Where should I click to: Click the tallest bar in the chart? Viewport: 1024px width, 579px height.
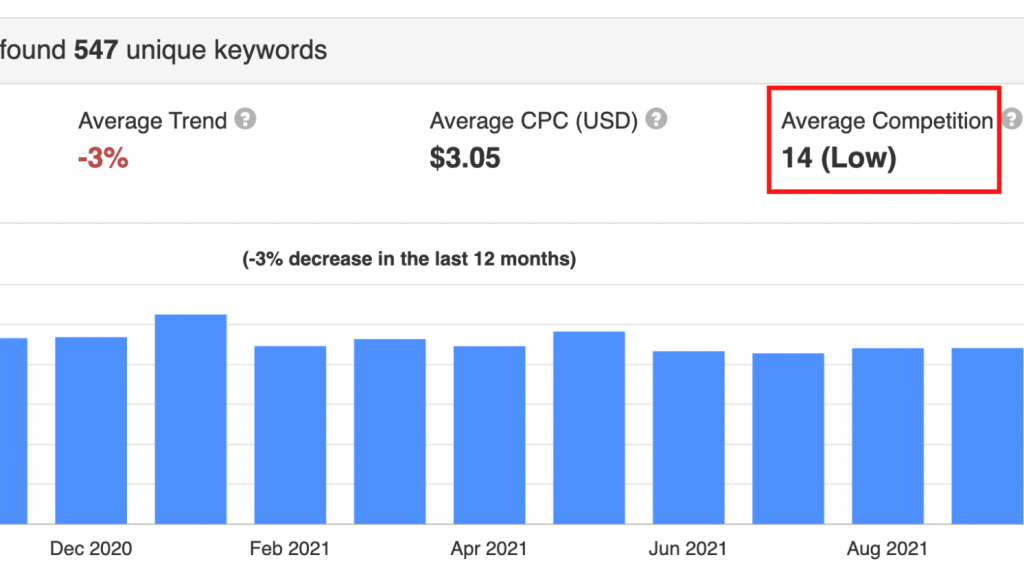tap(191, 420)
